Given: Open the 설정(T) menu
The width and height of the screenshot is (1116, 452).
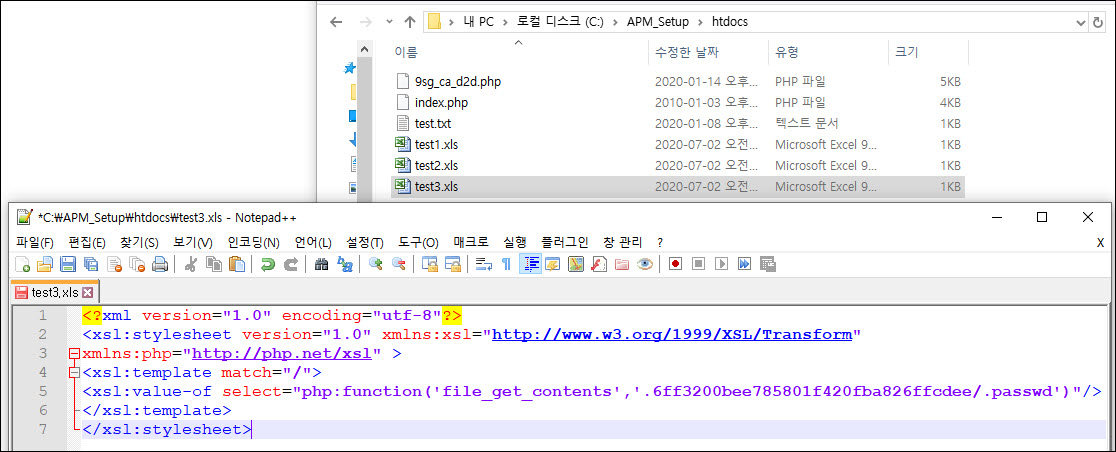Looking at the screenshot, I should 365,242.
